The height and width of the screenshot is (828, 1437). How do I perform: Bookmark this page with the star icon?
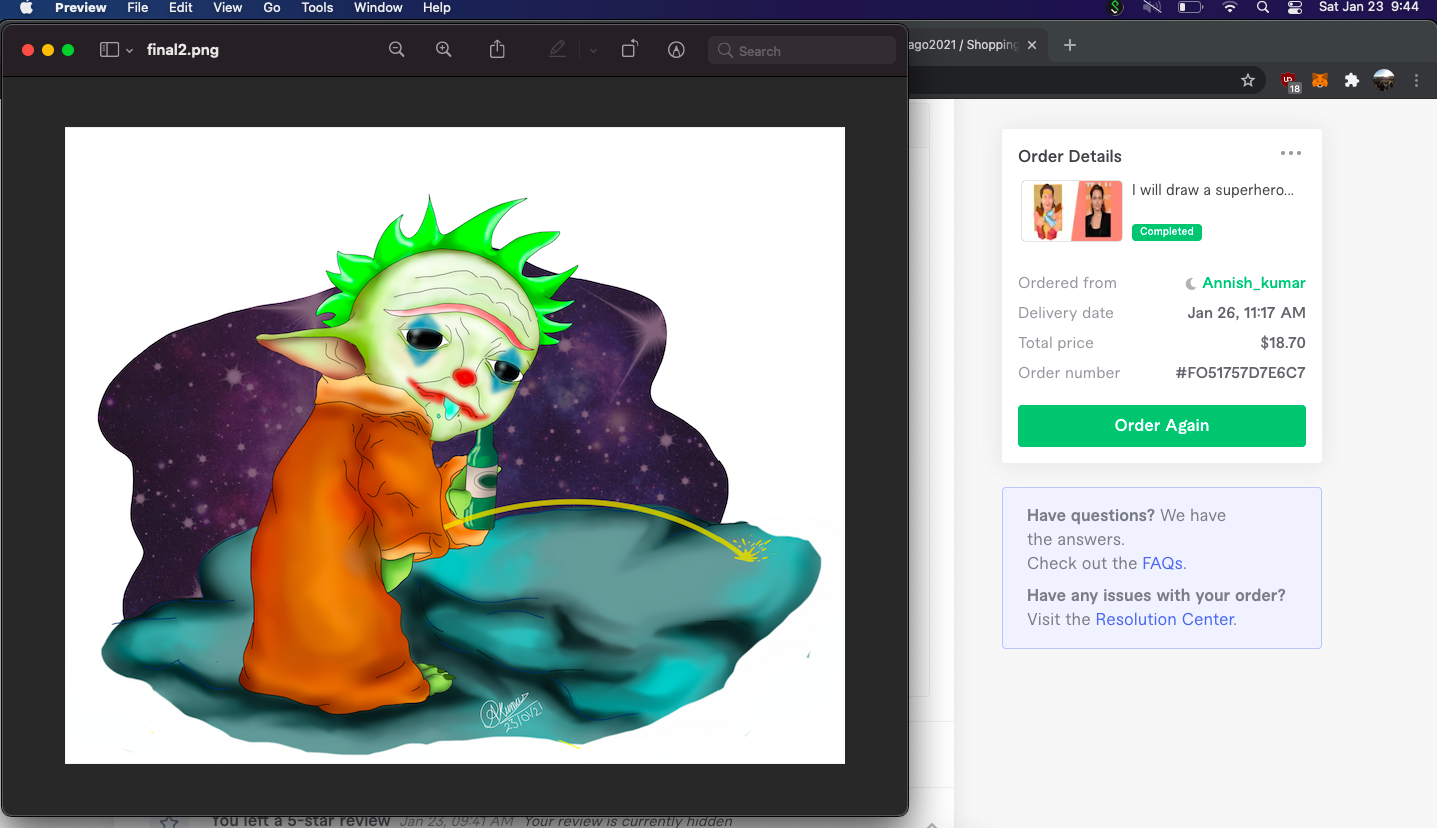coord(1248,80)
